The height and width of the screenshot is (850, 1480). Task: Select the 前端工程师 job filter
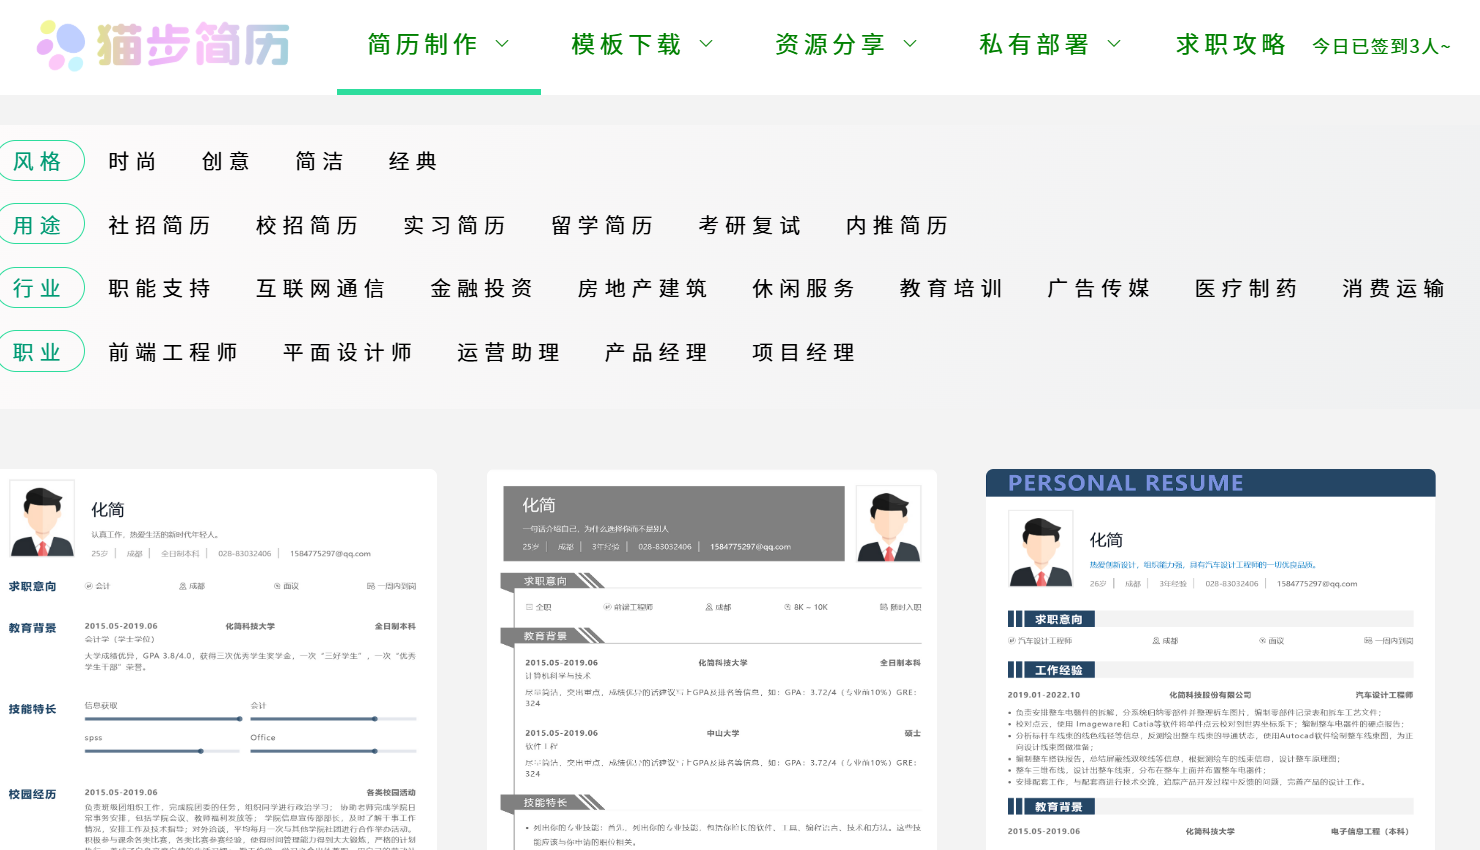point(172,351)
